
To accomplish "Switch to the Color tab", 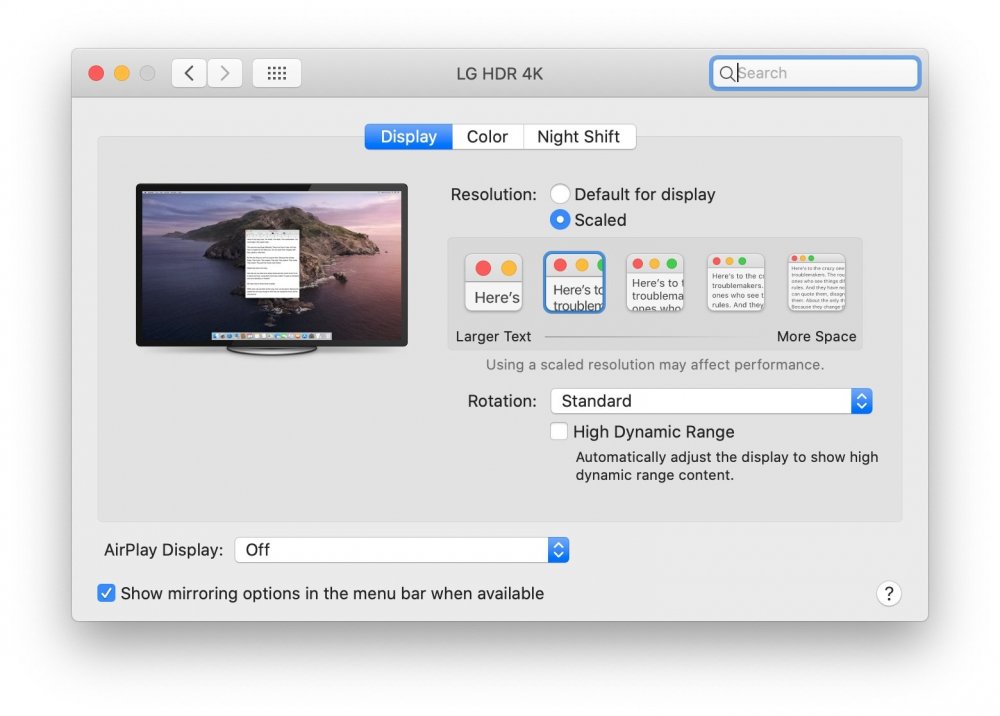I will 487,136.
